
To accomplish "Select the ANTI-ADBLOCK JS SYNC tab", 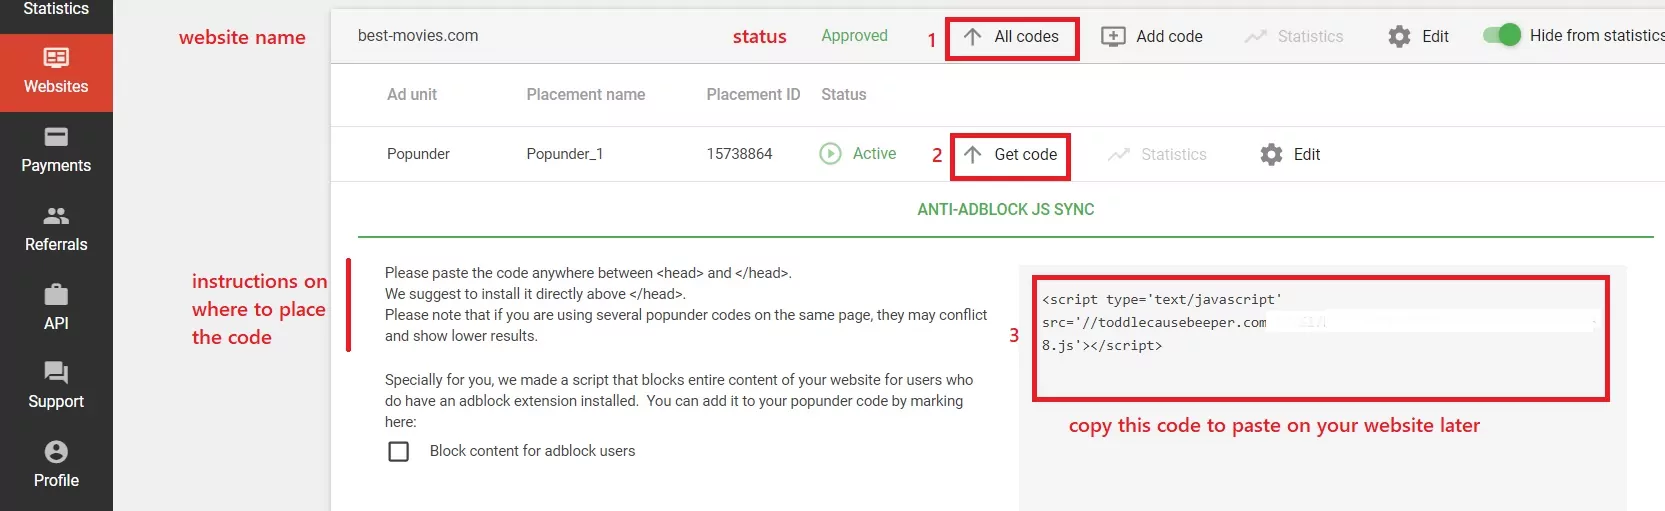I will pyautogui.click(x=1005, y=209).
